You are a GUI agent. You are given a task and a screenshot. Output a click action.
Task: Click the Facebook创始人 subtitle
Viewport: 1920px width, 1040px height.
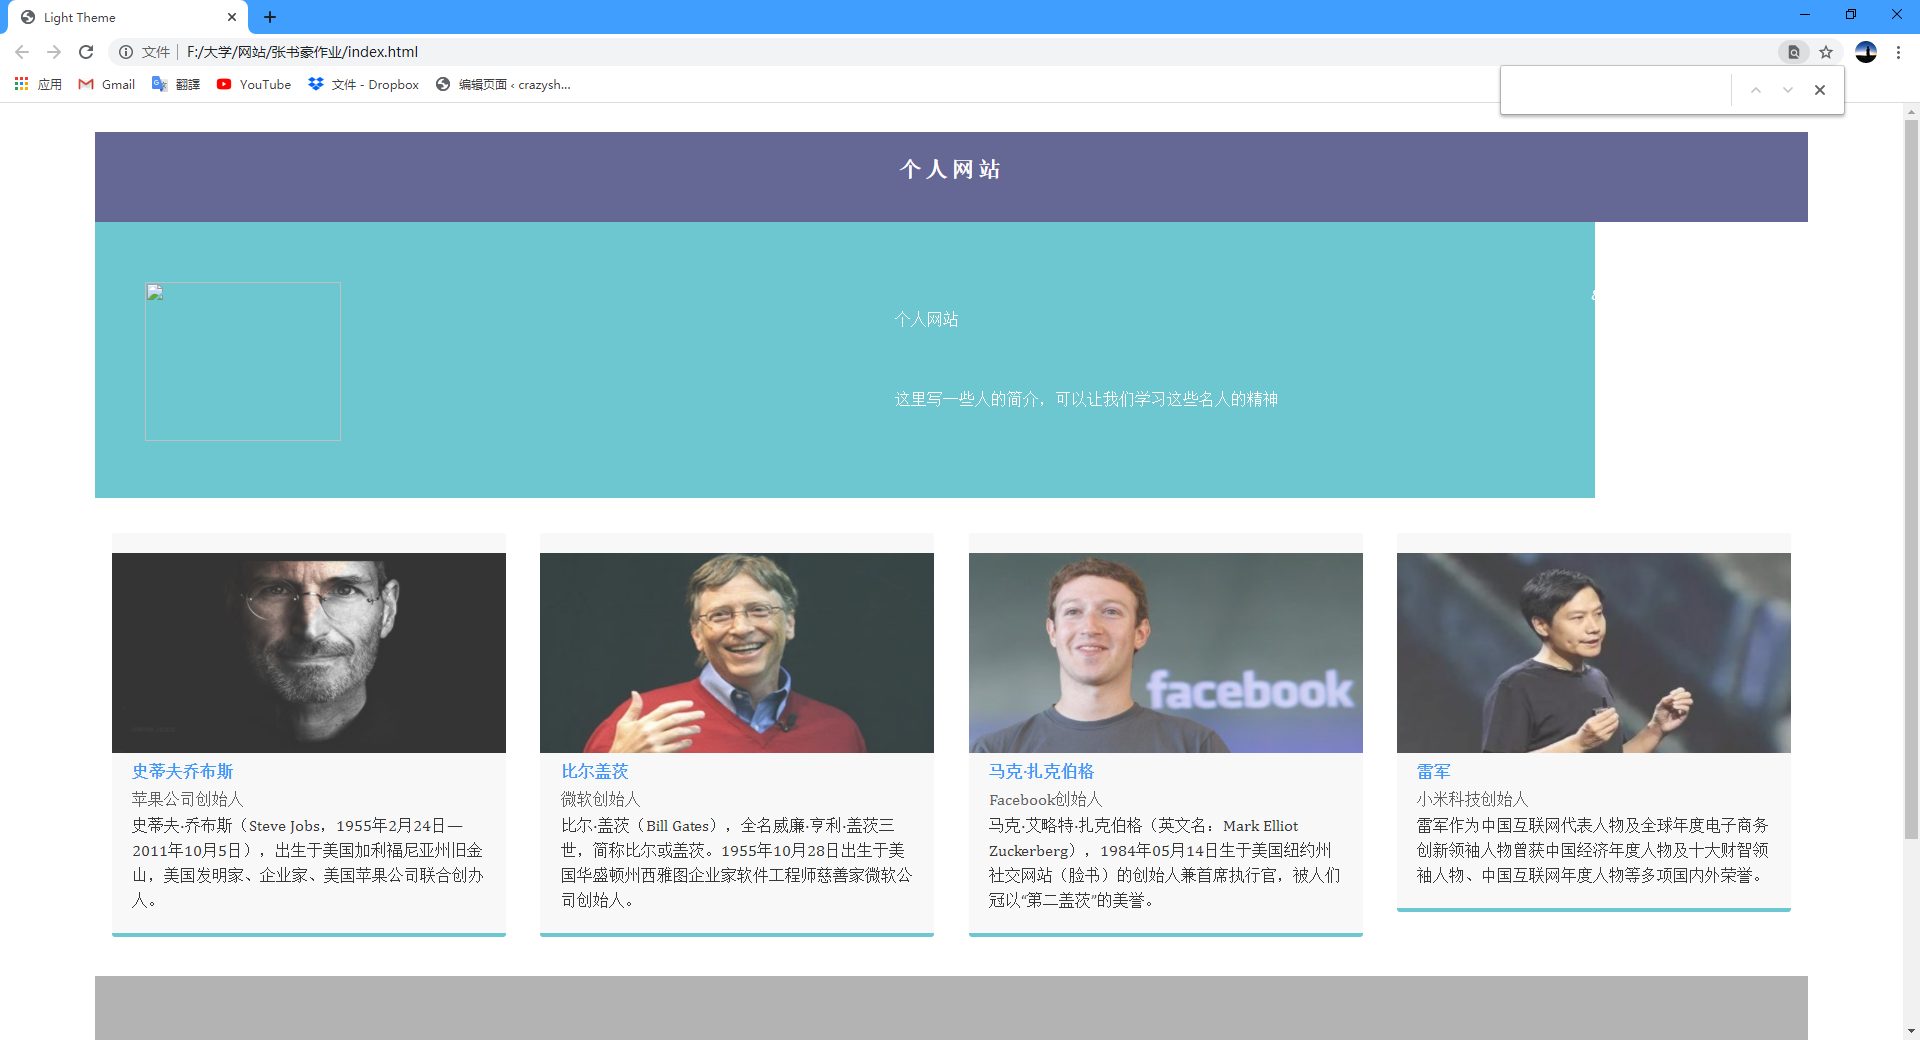coord(1045,799)
